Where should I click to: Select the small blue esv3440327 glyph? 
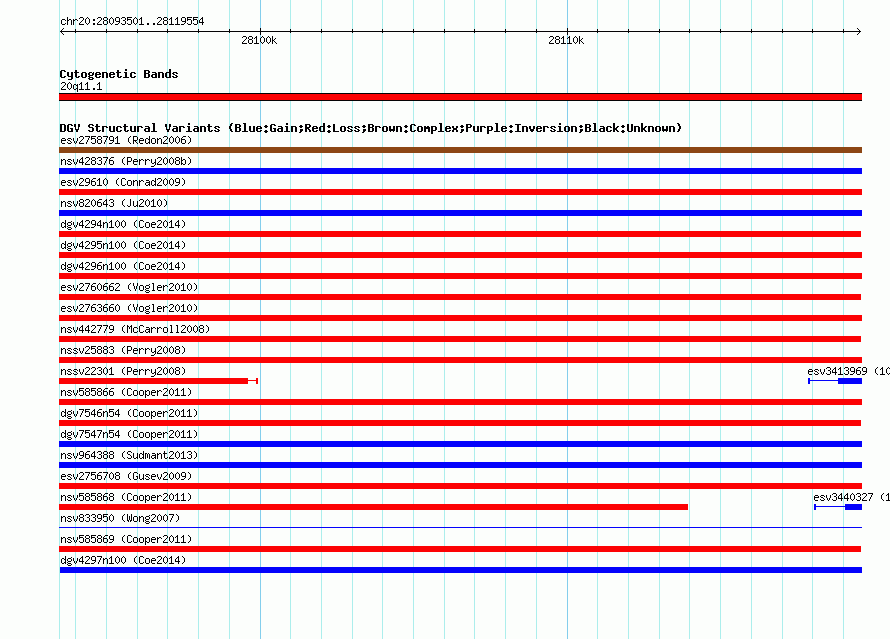coord(838,507)
